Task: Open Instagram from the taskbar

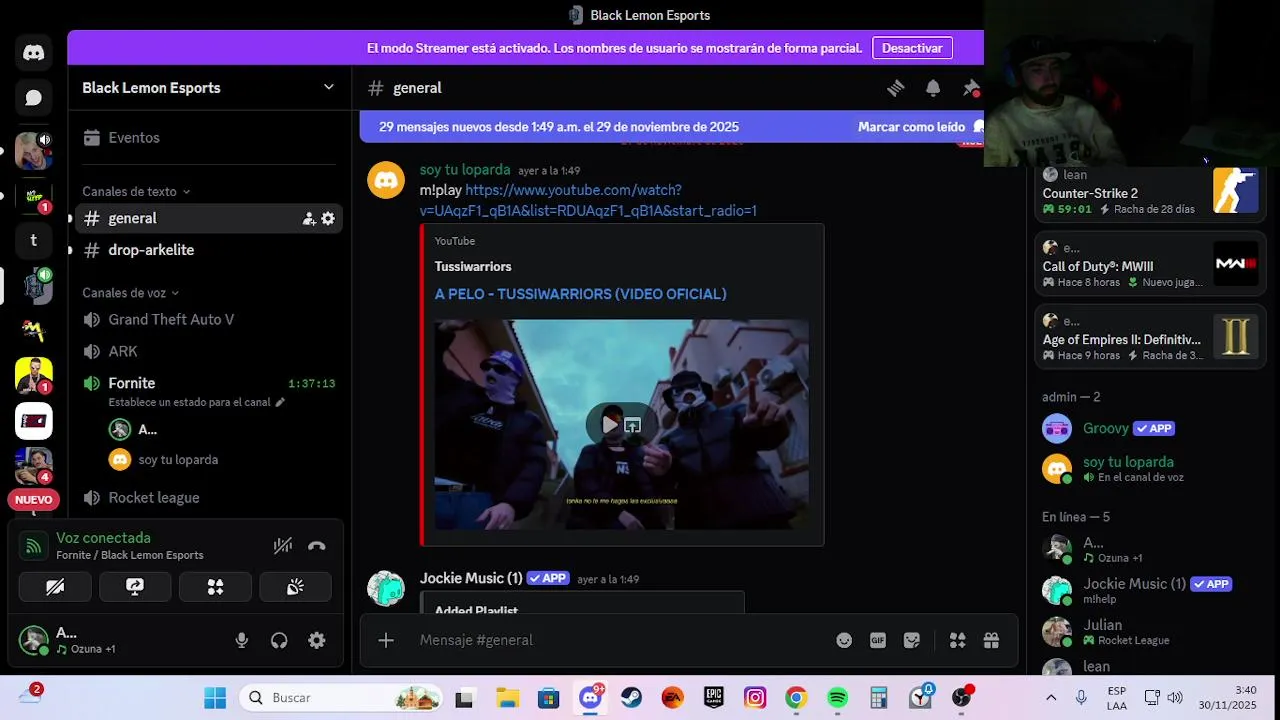Action: (755, 698)
